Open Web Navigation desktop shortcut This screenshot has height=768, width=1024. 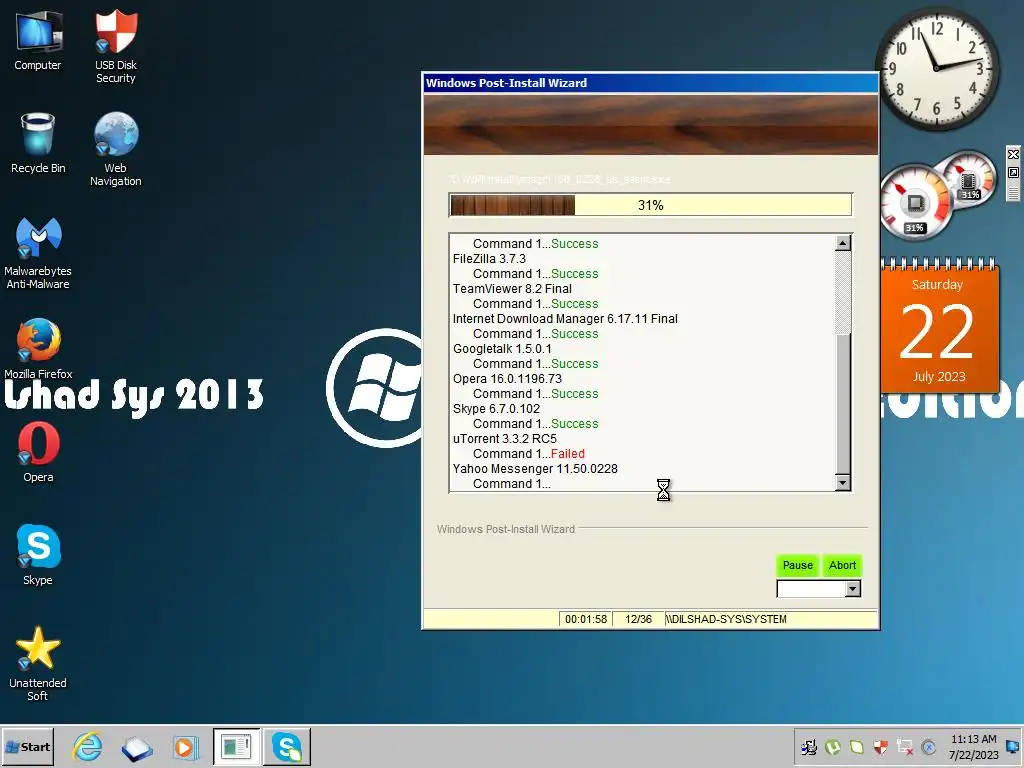tap(116, 150)
